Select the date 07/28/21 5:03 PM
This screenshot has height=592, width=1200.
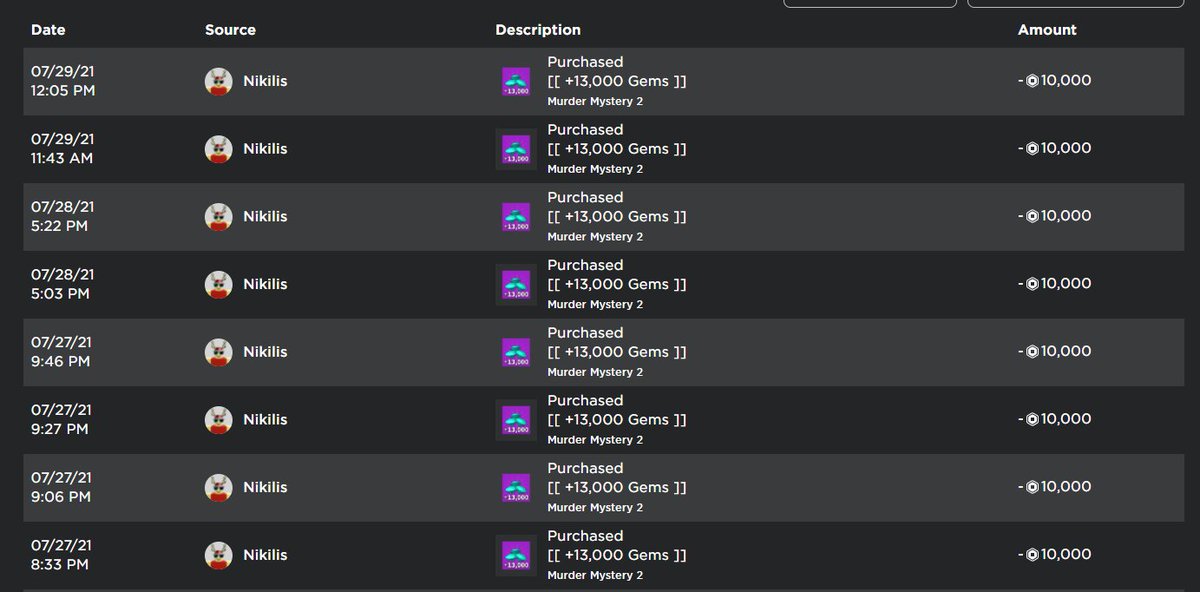[63, 284]
